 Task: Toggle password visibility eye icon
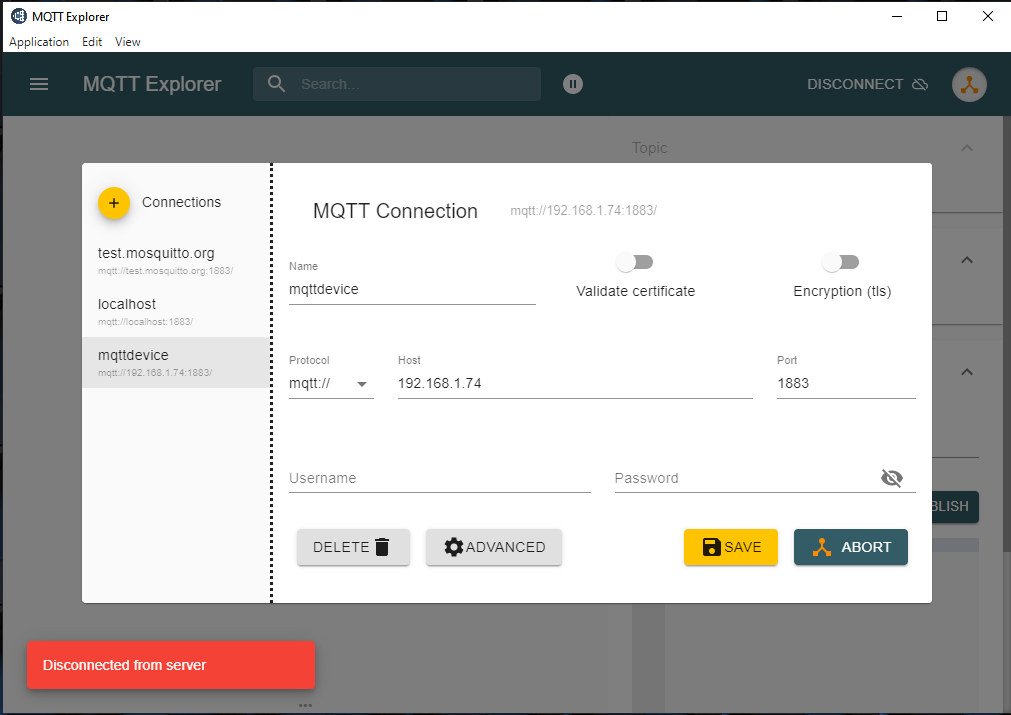click(x=892, y=478)
